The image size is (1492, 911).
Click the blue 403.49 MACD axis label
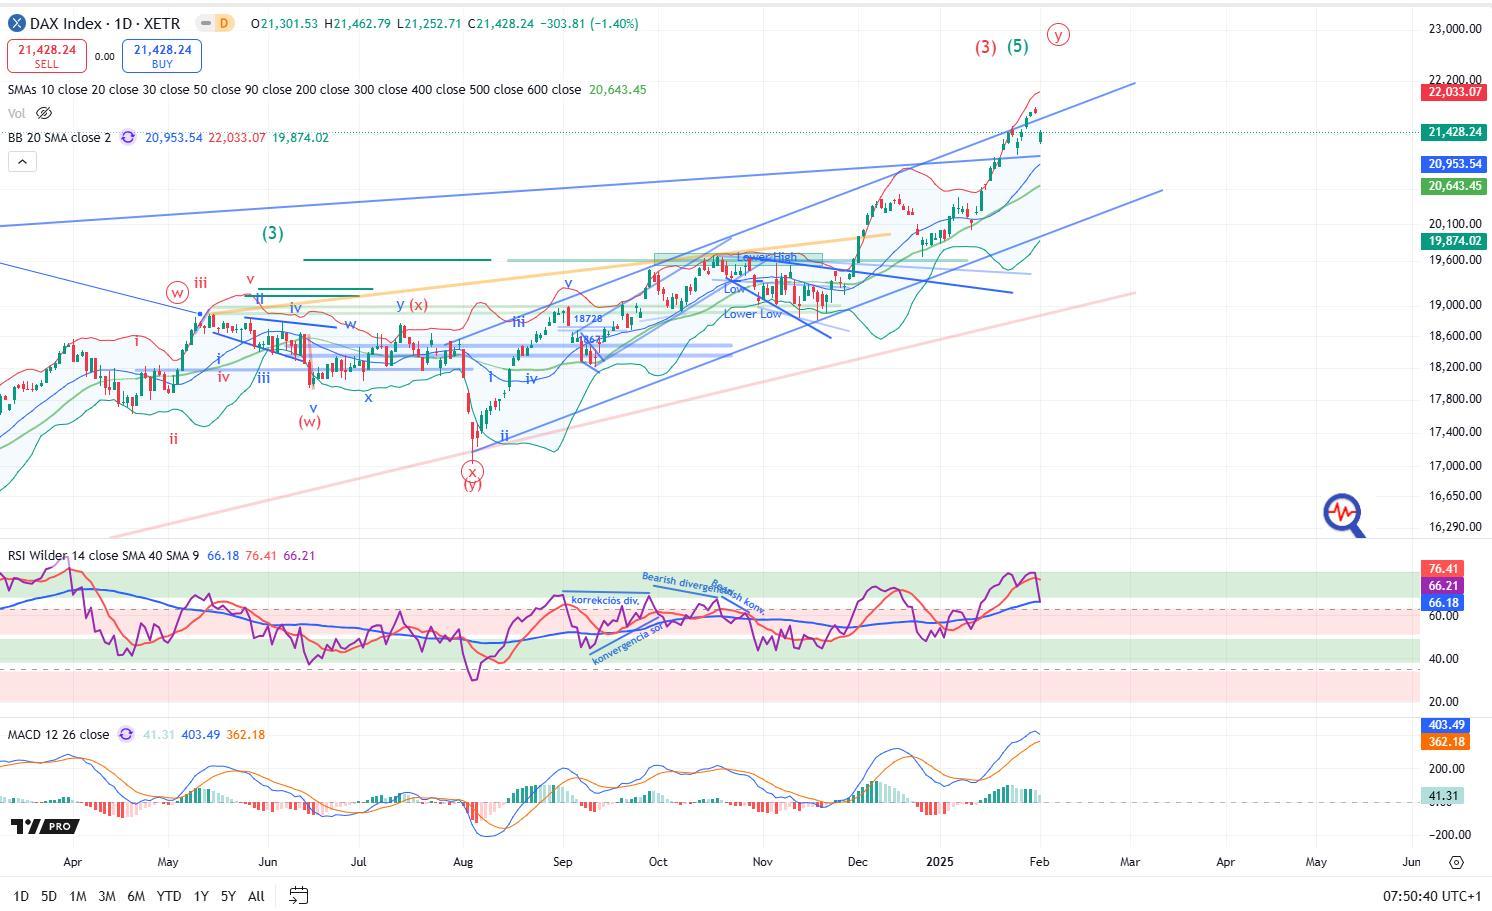point(1447,725)
